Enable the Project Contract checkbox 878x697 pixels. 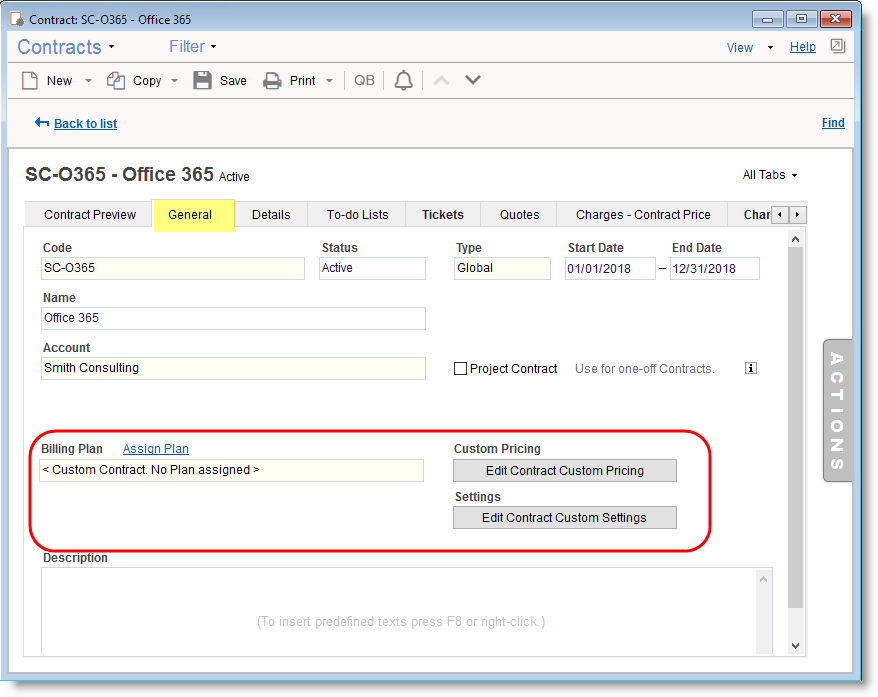[461, 369]
